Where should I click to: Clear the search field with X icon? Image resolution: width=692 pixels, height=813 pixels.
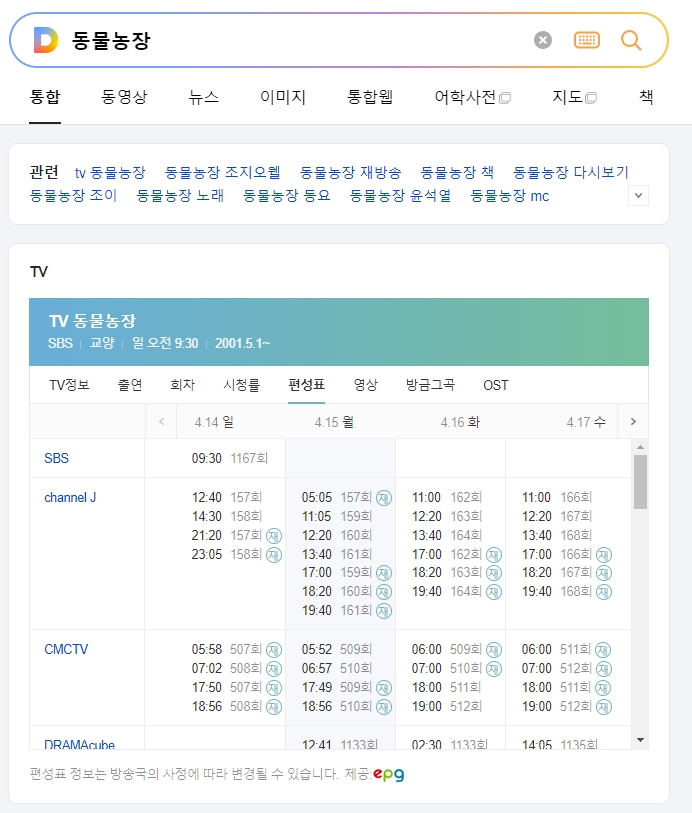coord(543,40)
